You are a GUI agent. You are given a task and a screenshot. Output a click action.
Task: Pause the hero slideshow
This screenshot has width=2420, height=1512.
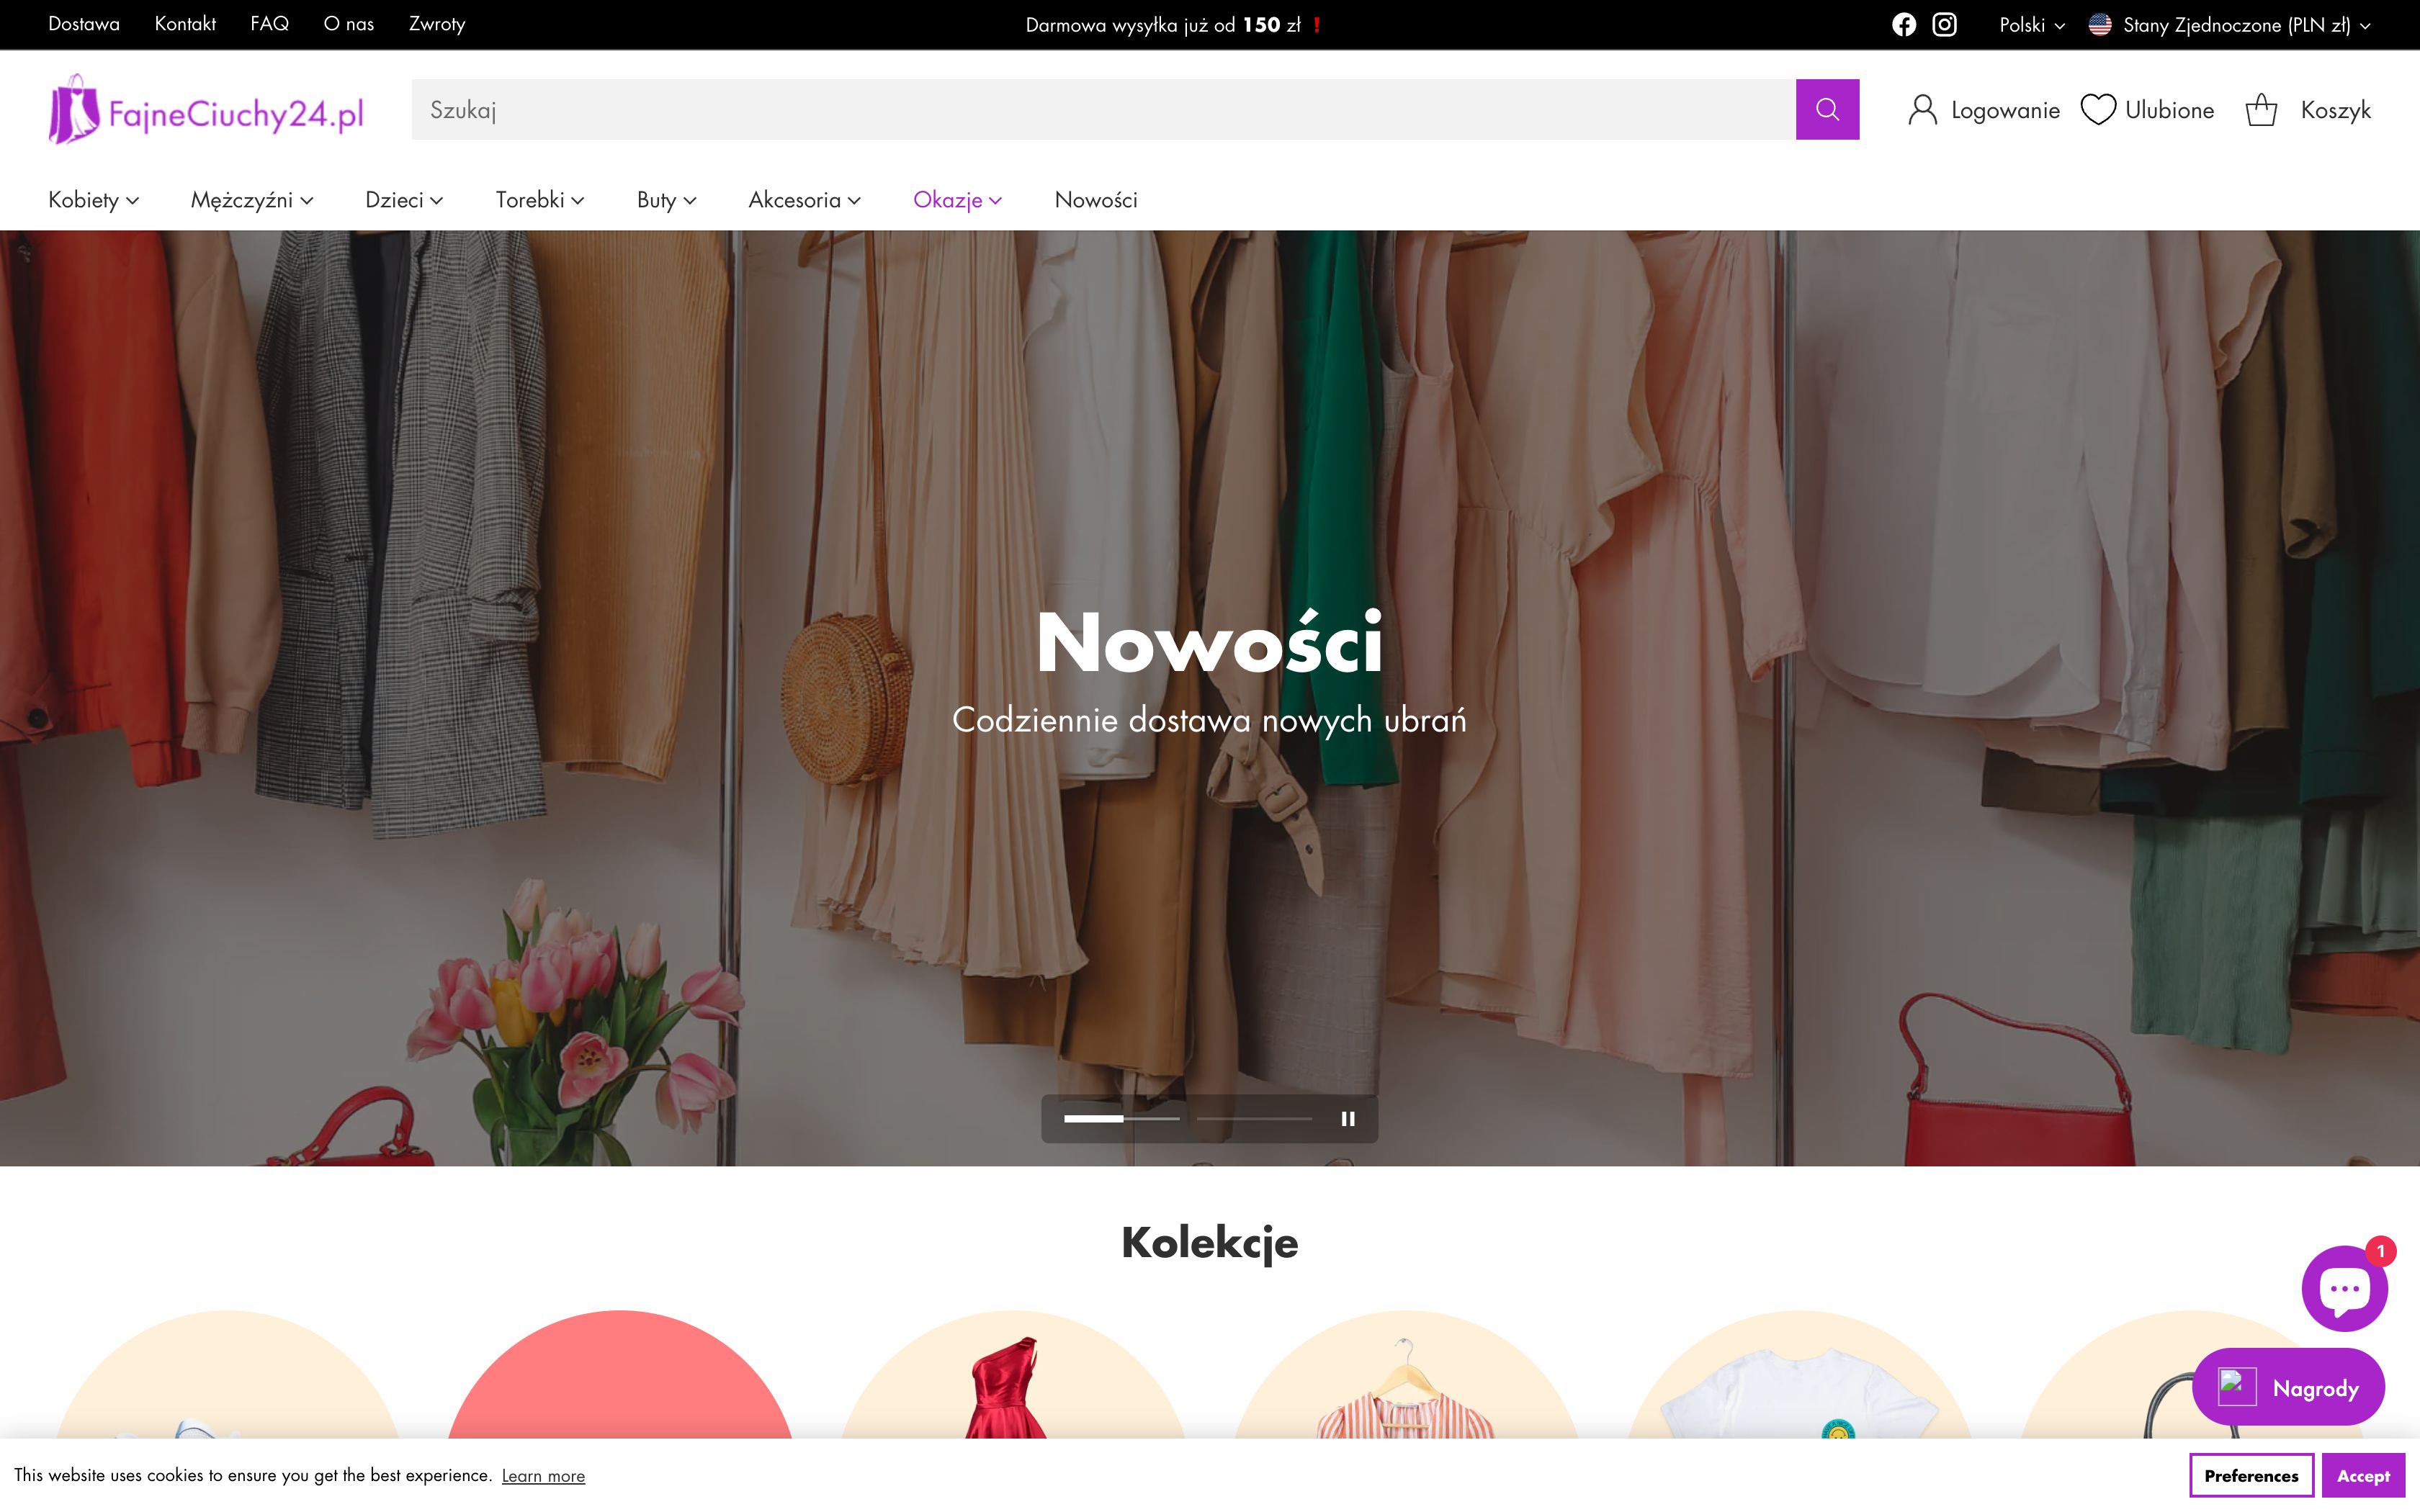coord(1347,1119)
